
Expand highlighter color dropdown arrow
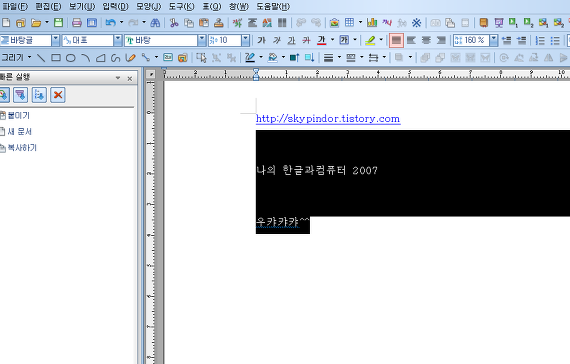pyautogui.click(x=381, y=40)
